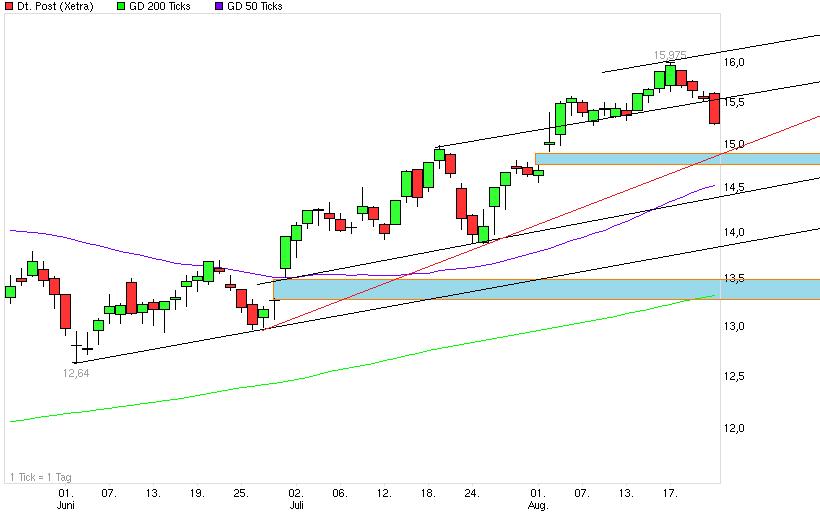Click the purple GD 50 Ticks legend swatch

tap(219, 6)
